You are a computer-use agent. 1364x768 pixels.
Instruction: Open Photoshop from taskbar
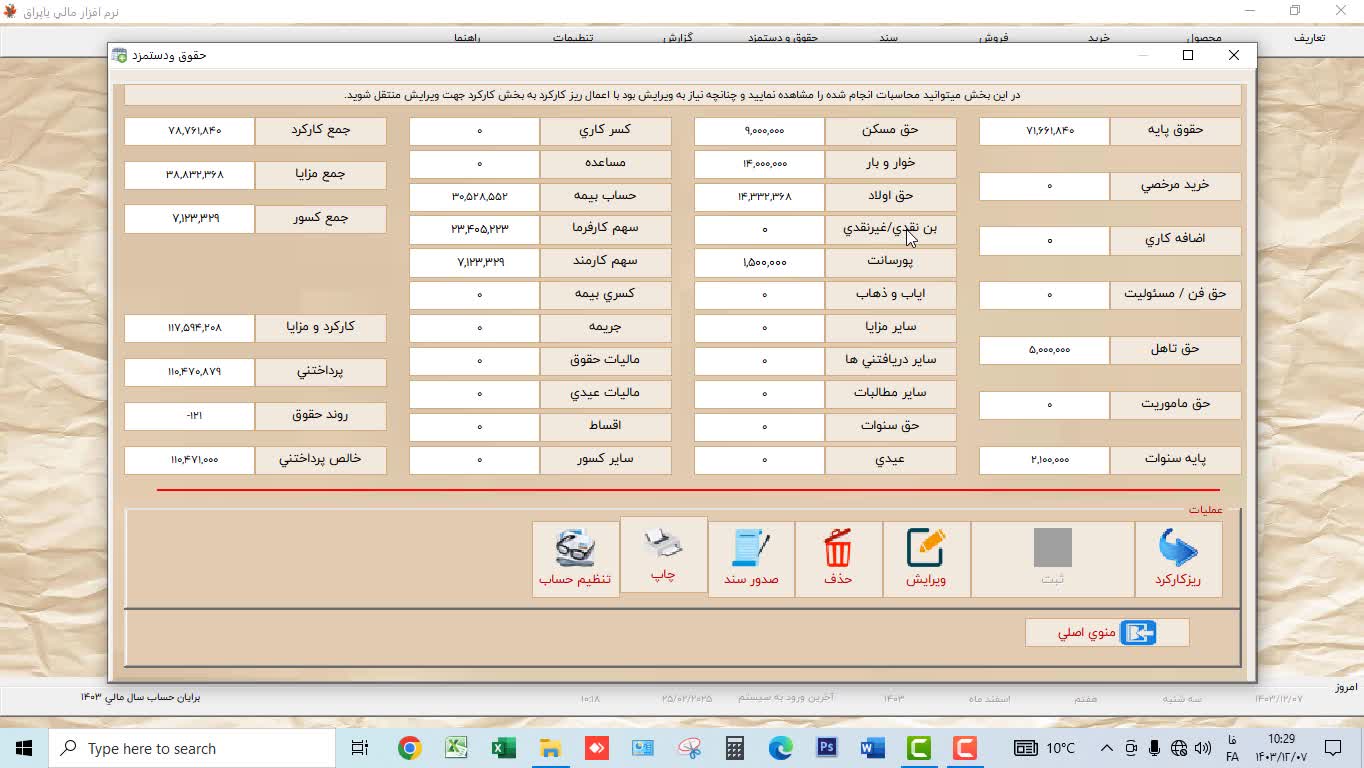click(x=827, y=748)
